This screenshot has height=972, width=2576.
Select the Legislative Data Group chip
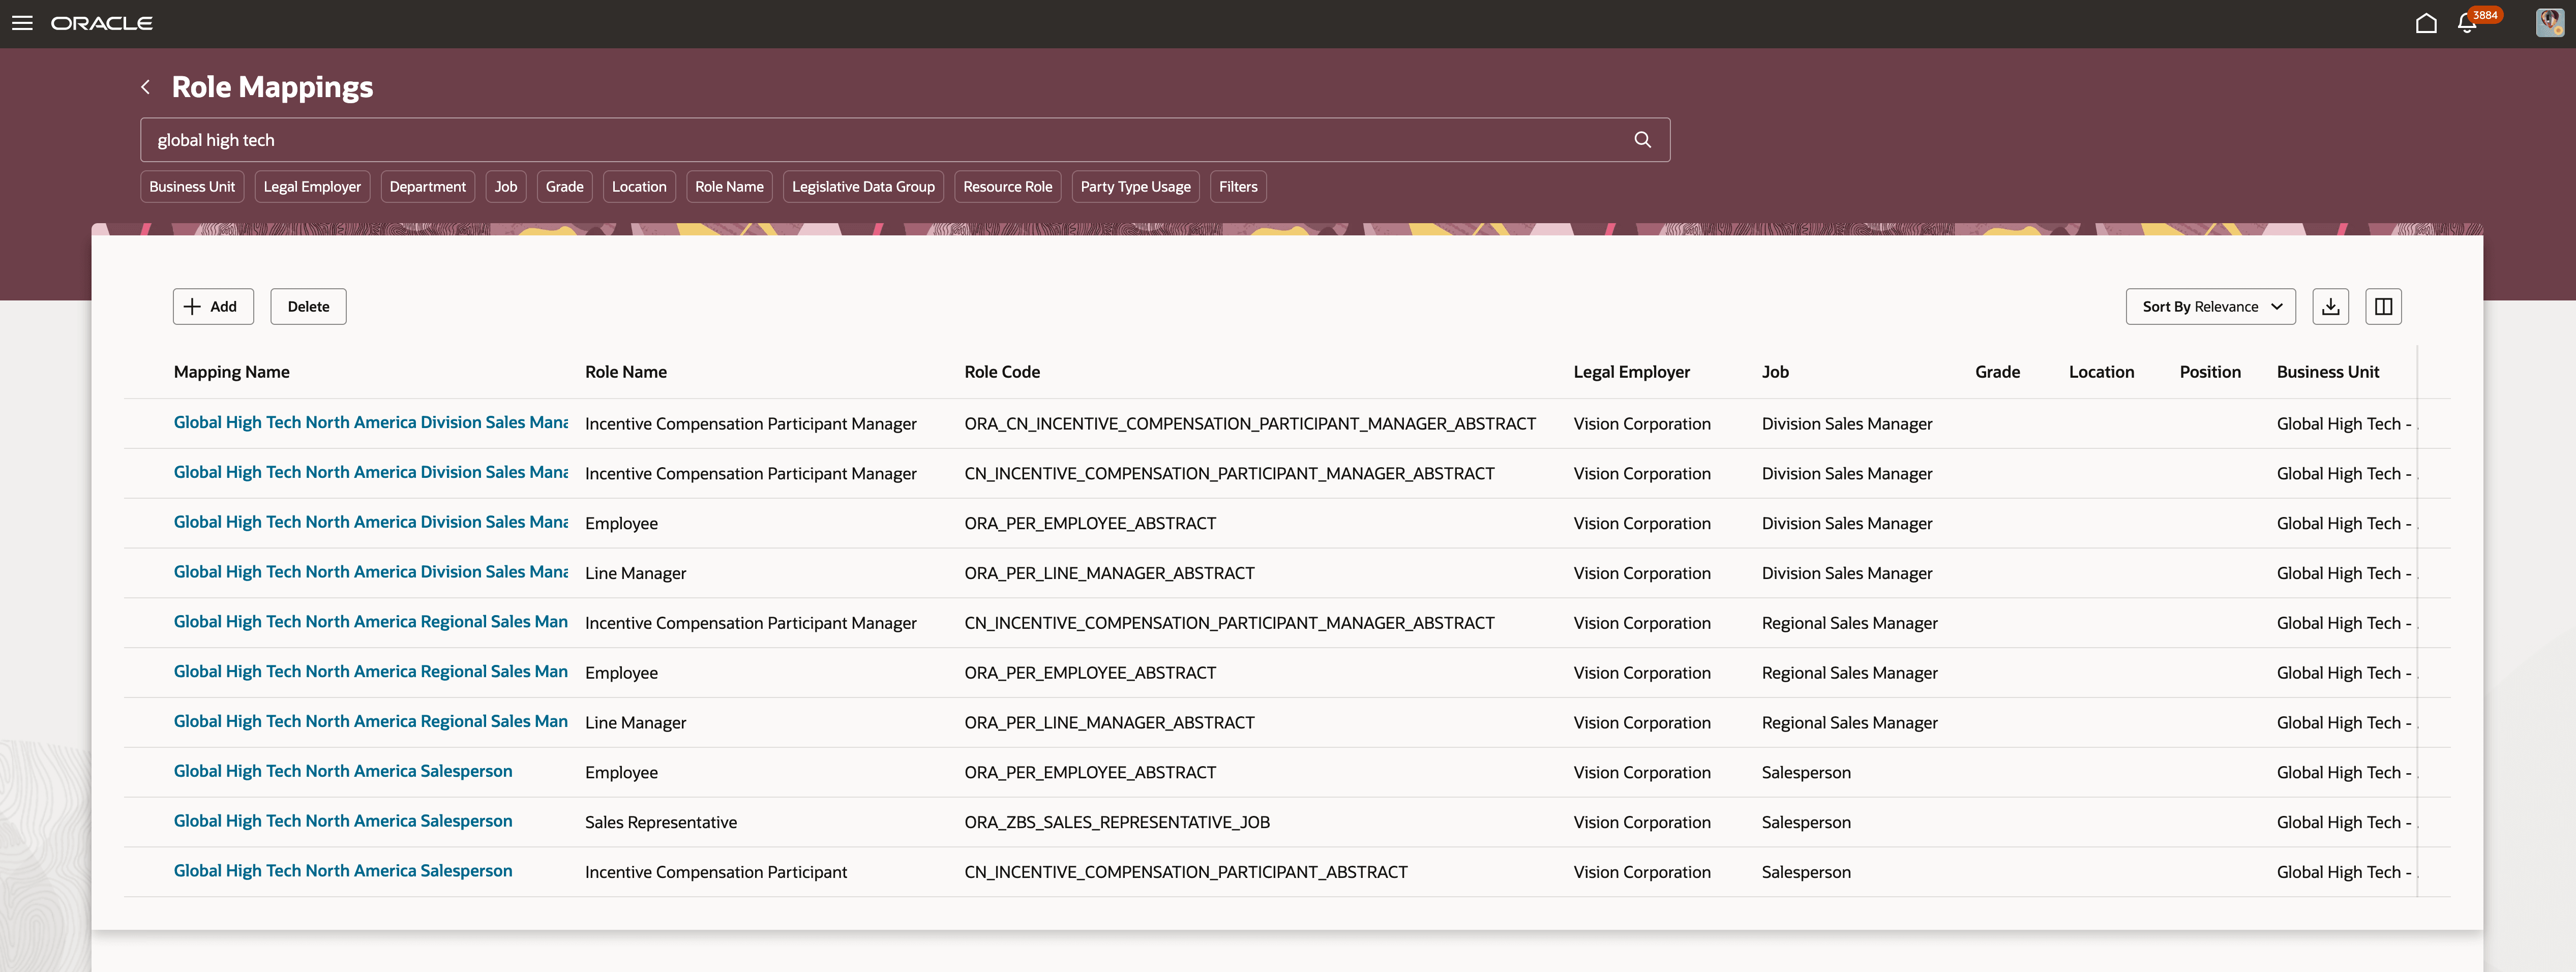(x=863, y=186)
